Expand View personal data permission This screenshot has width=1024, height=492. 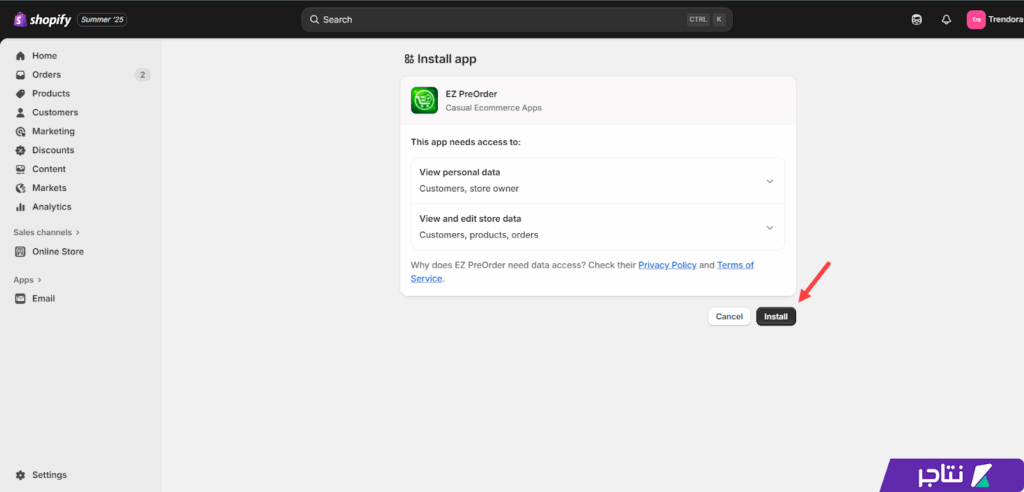(769, 181)
